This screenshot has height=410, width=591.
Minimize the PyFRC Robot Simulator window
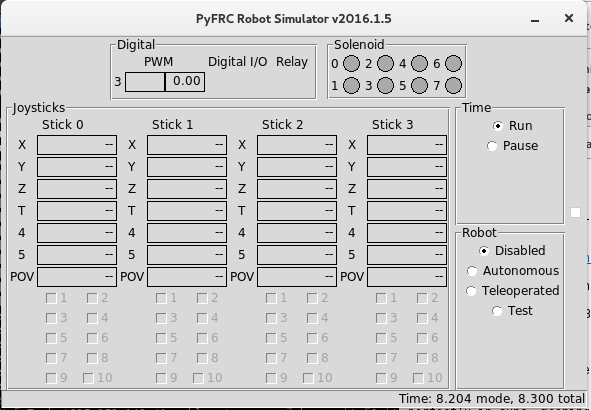tap(534, 19)
